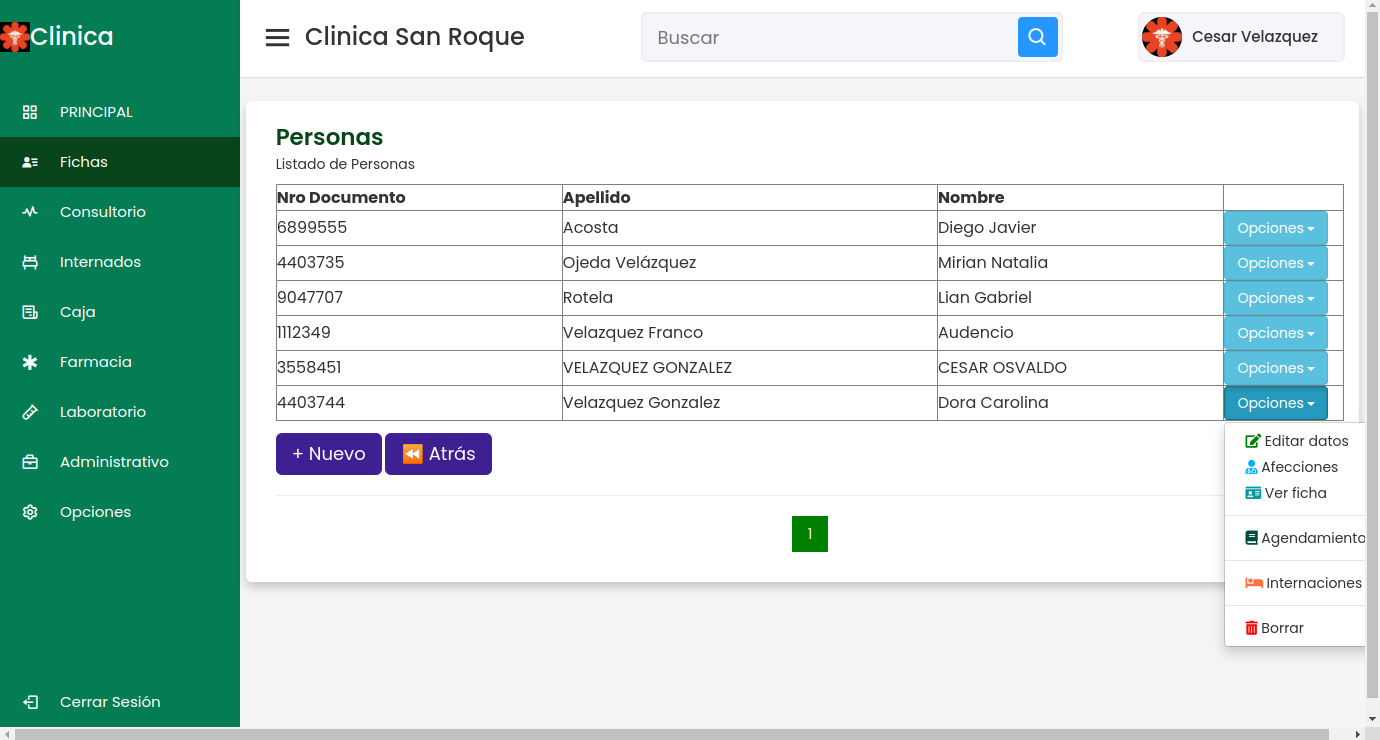The image size is (1380, 740).
Task: Click document number 4403735
Action: pos(311,263)
